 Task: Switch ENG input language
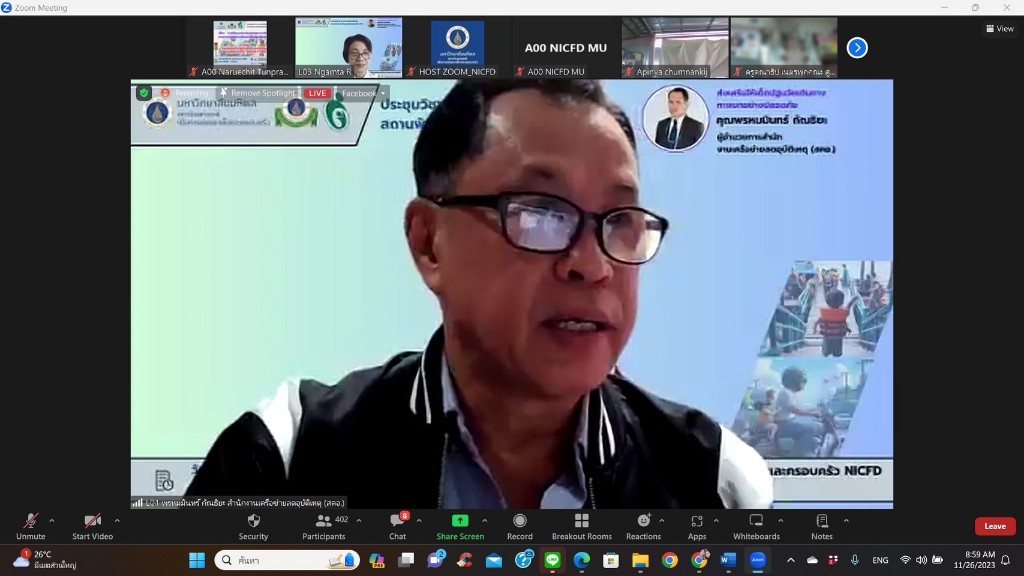click(x=880, y=560)
